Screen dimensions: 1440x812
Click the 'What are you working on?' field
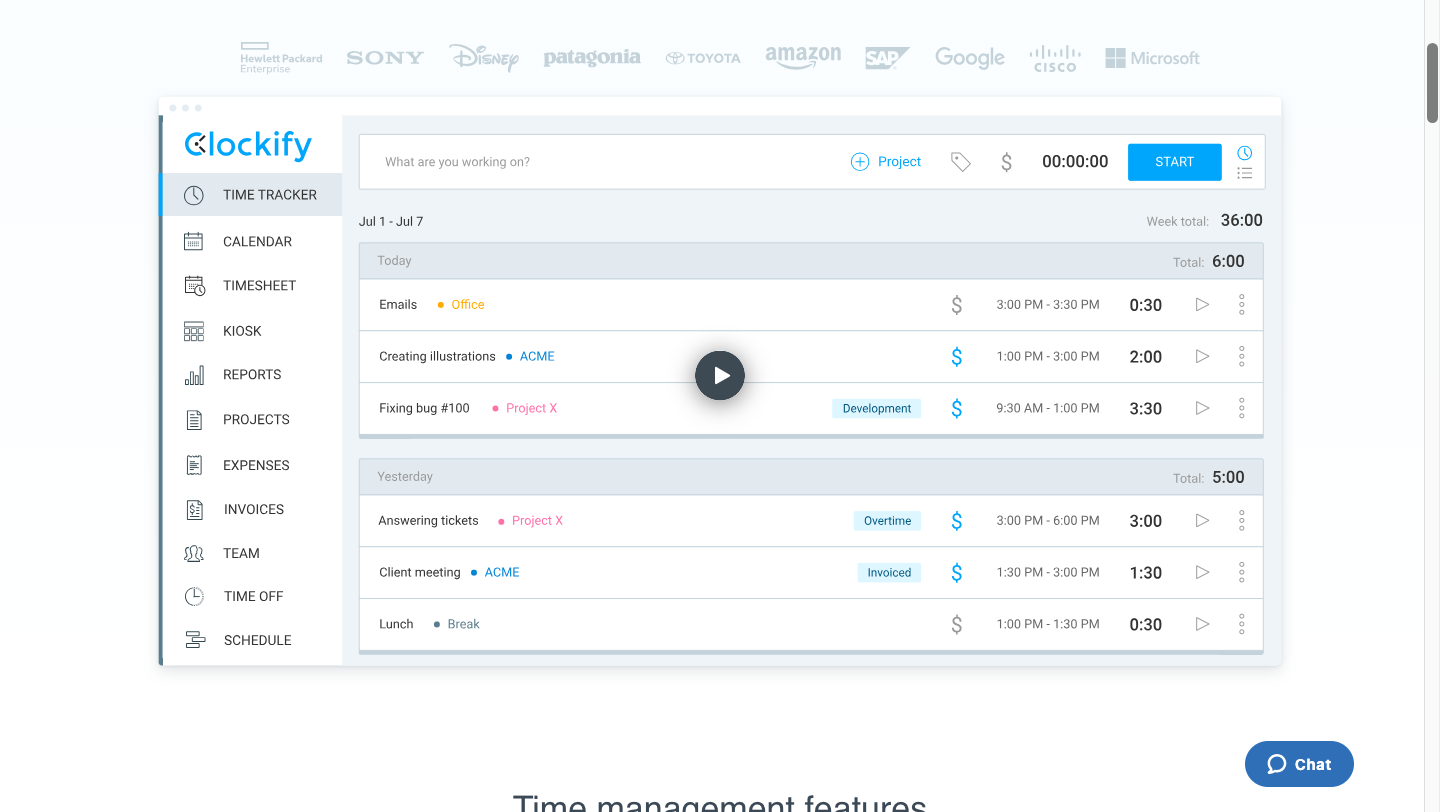point(600,162)
